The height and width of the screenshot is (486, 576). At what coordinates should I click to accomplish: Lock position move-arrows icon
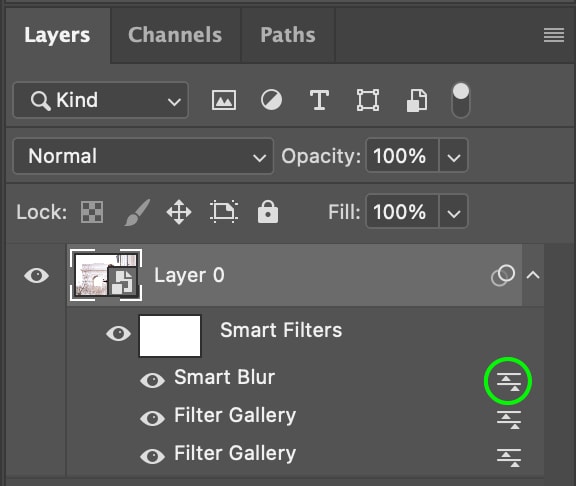179,212
